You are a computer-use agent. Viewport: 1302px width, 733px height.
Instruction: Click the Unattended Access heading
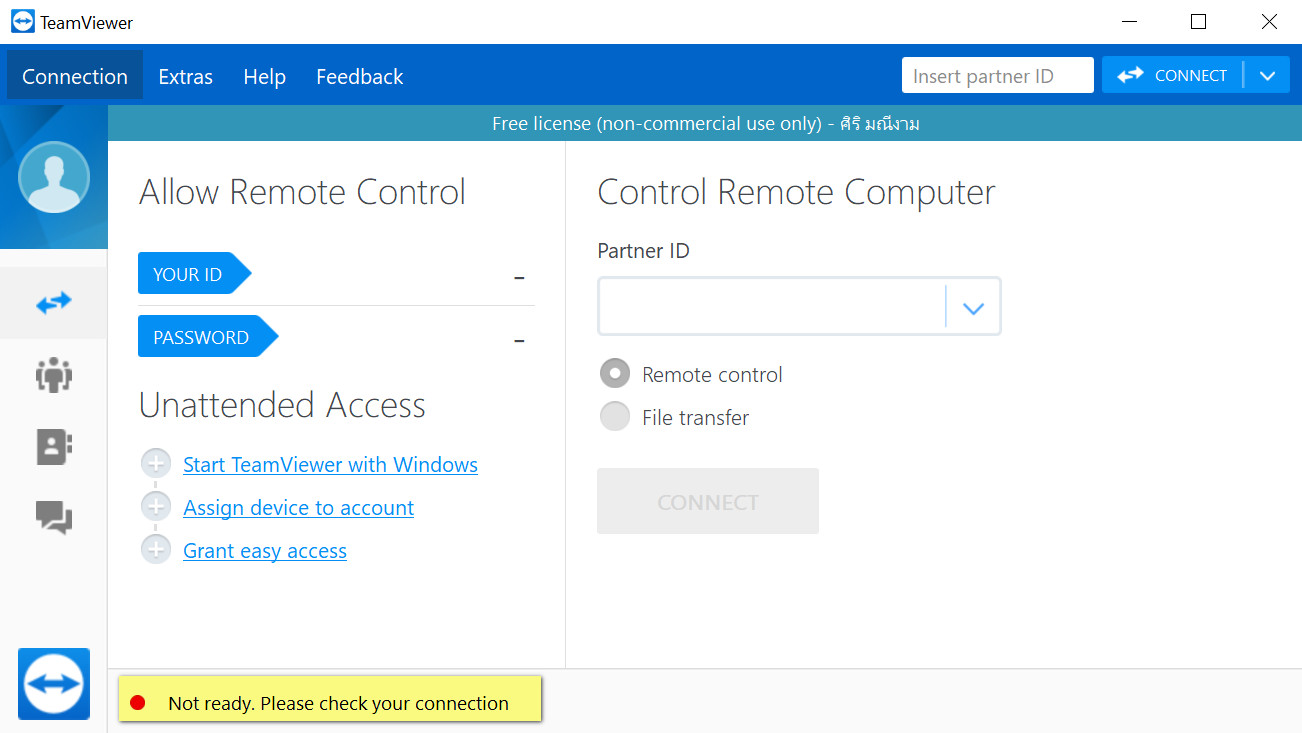(x=282, y=405)
